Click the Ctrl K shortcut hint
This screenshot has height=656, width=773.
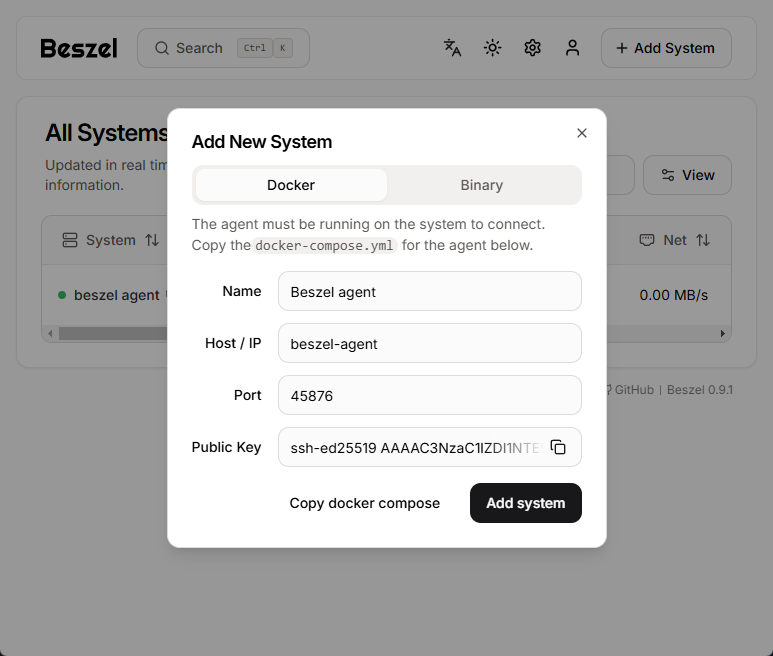click(x=265, y=48)
